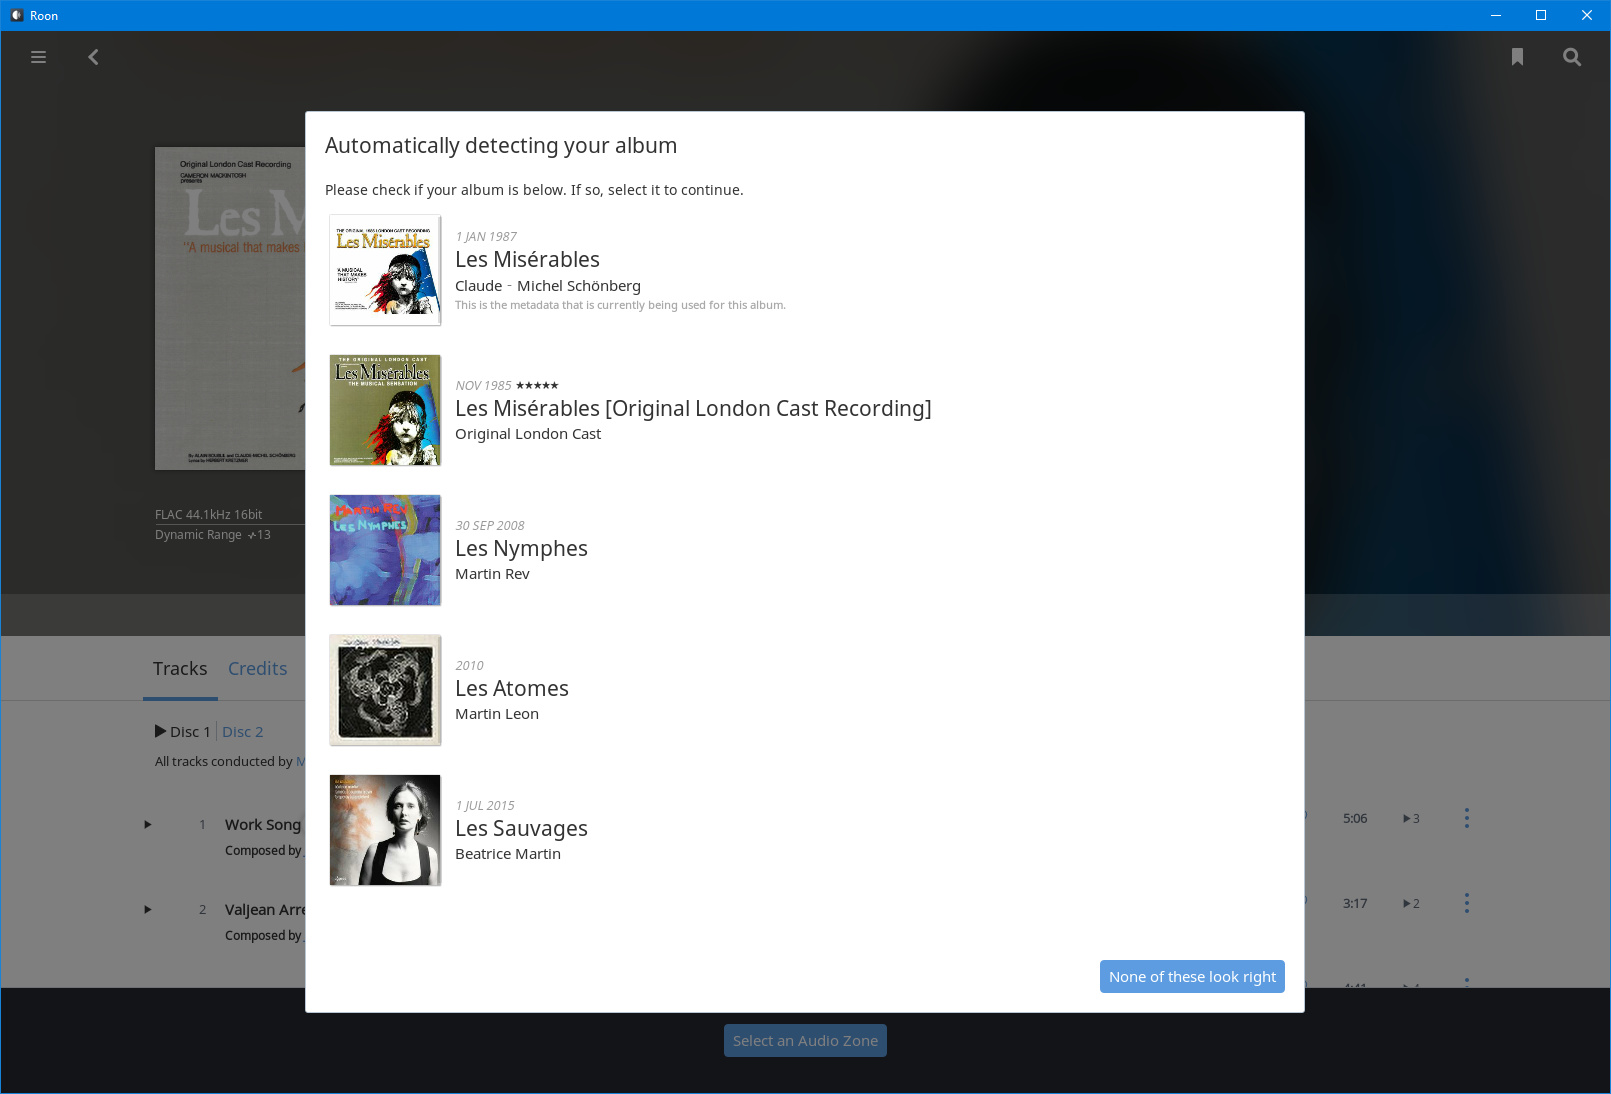Click artist Martin Rev
The height and width of the screenshot is (1094, 1611).
[x=492, y=574]
